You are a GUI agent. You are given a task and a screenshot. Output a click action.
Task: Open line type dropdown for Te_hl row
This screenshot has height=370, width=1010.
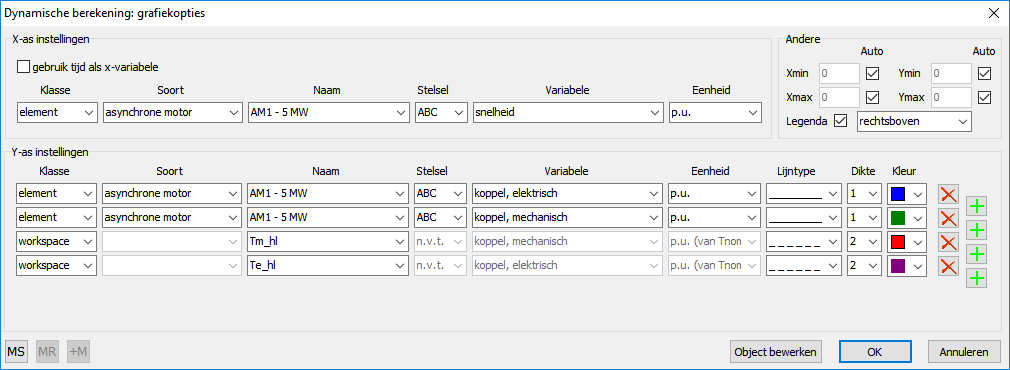pyautogui.click(x=804, y=265)
